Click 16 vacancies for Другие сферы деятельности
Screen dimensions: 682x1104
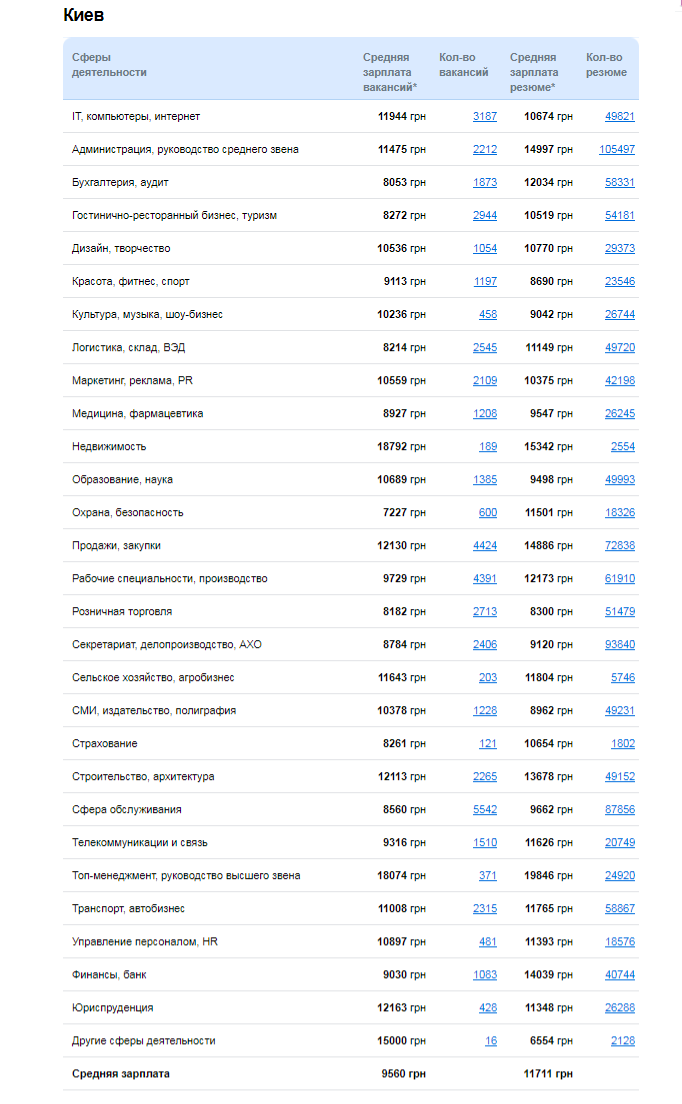click(x=490, y=1040)
